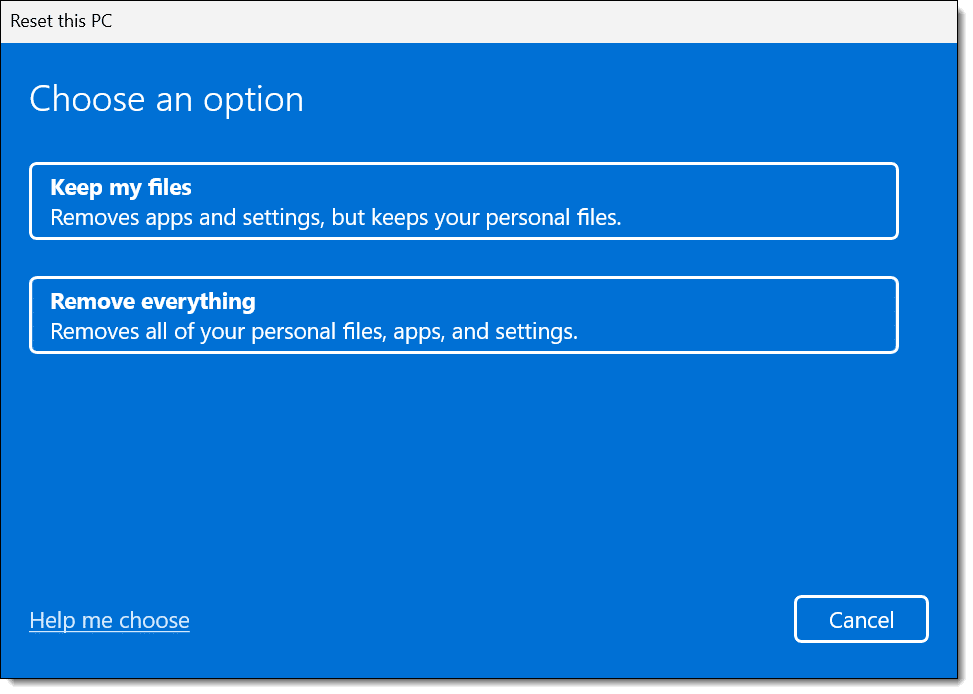Pick the option wiping files, apps, and settings

point(464,315)
